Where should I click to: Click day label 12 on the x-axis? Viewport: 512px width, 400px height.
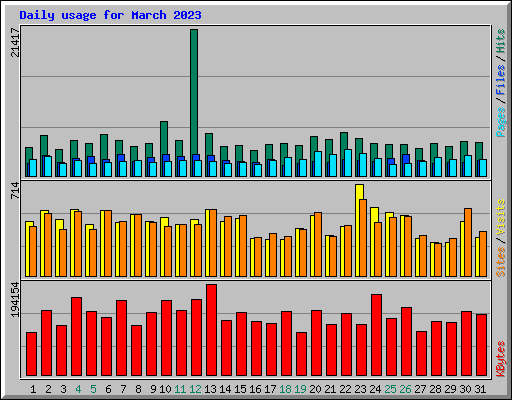(195, 389)
